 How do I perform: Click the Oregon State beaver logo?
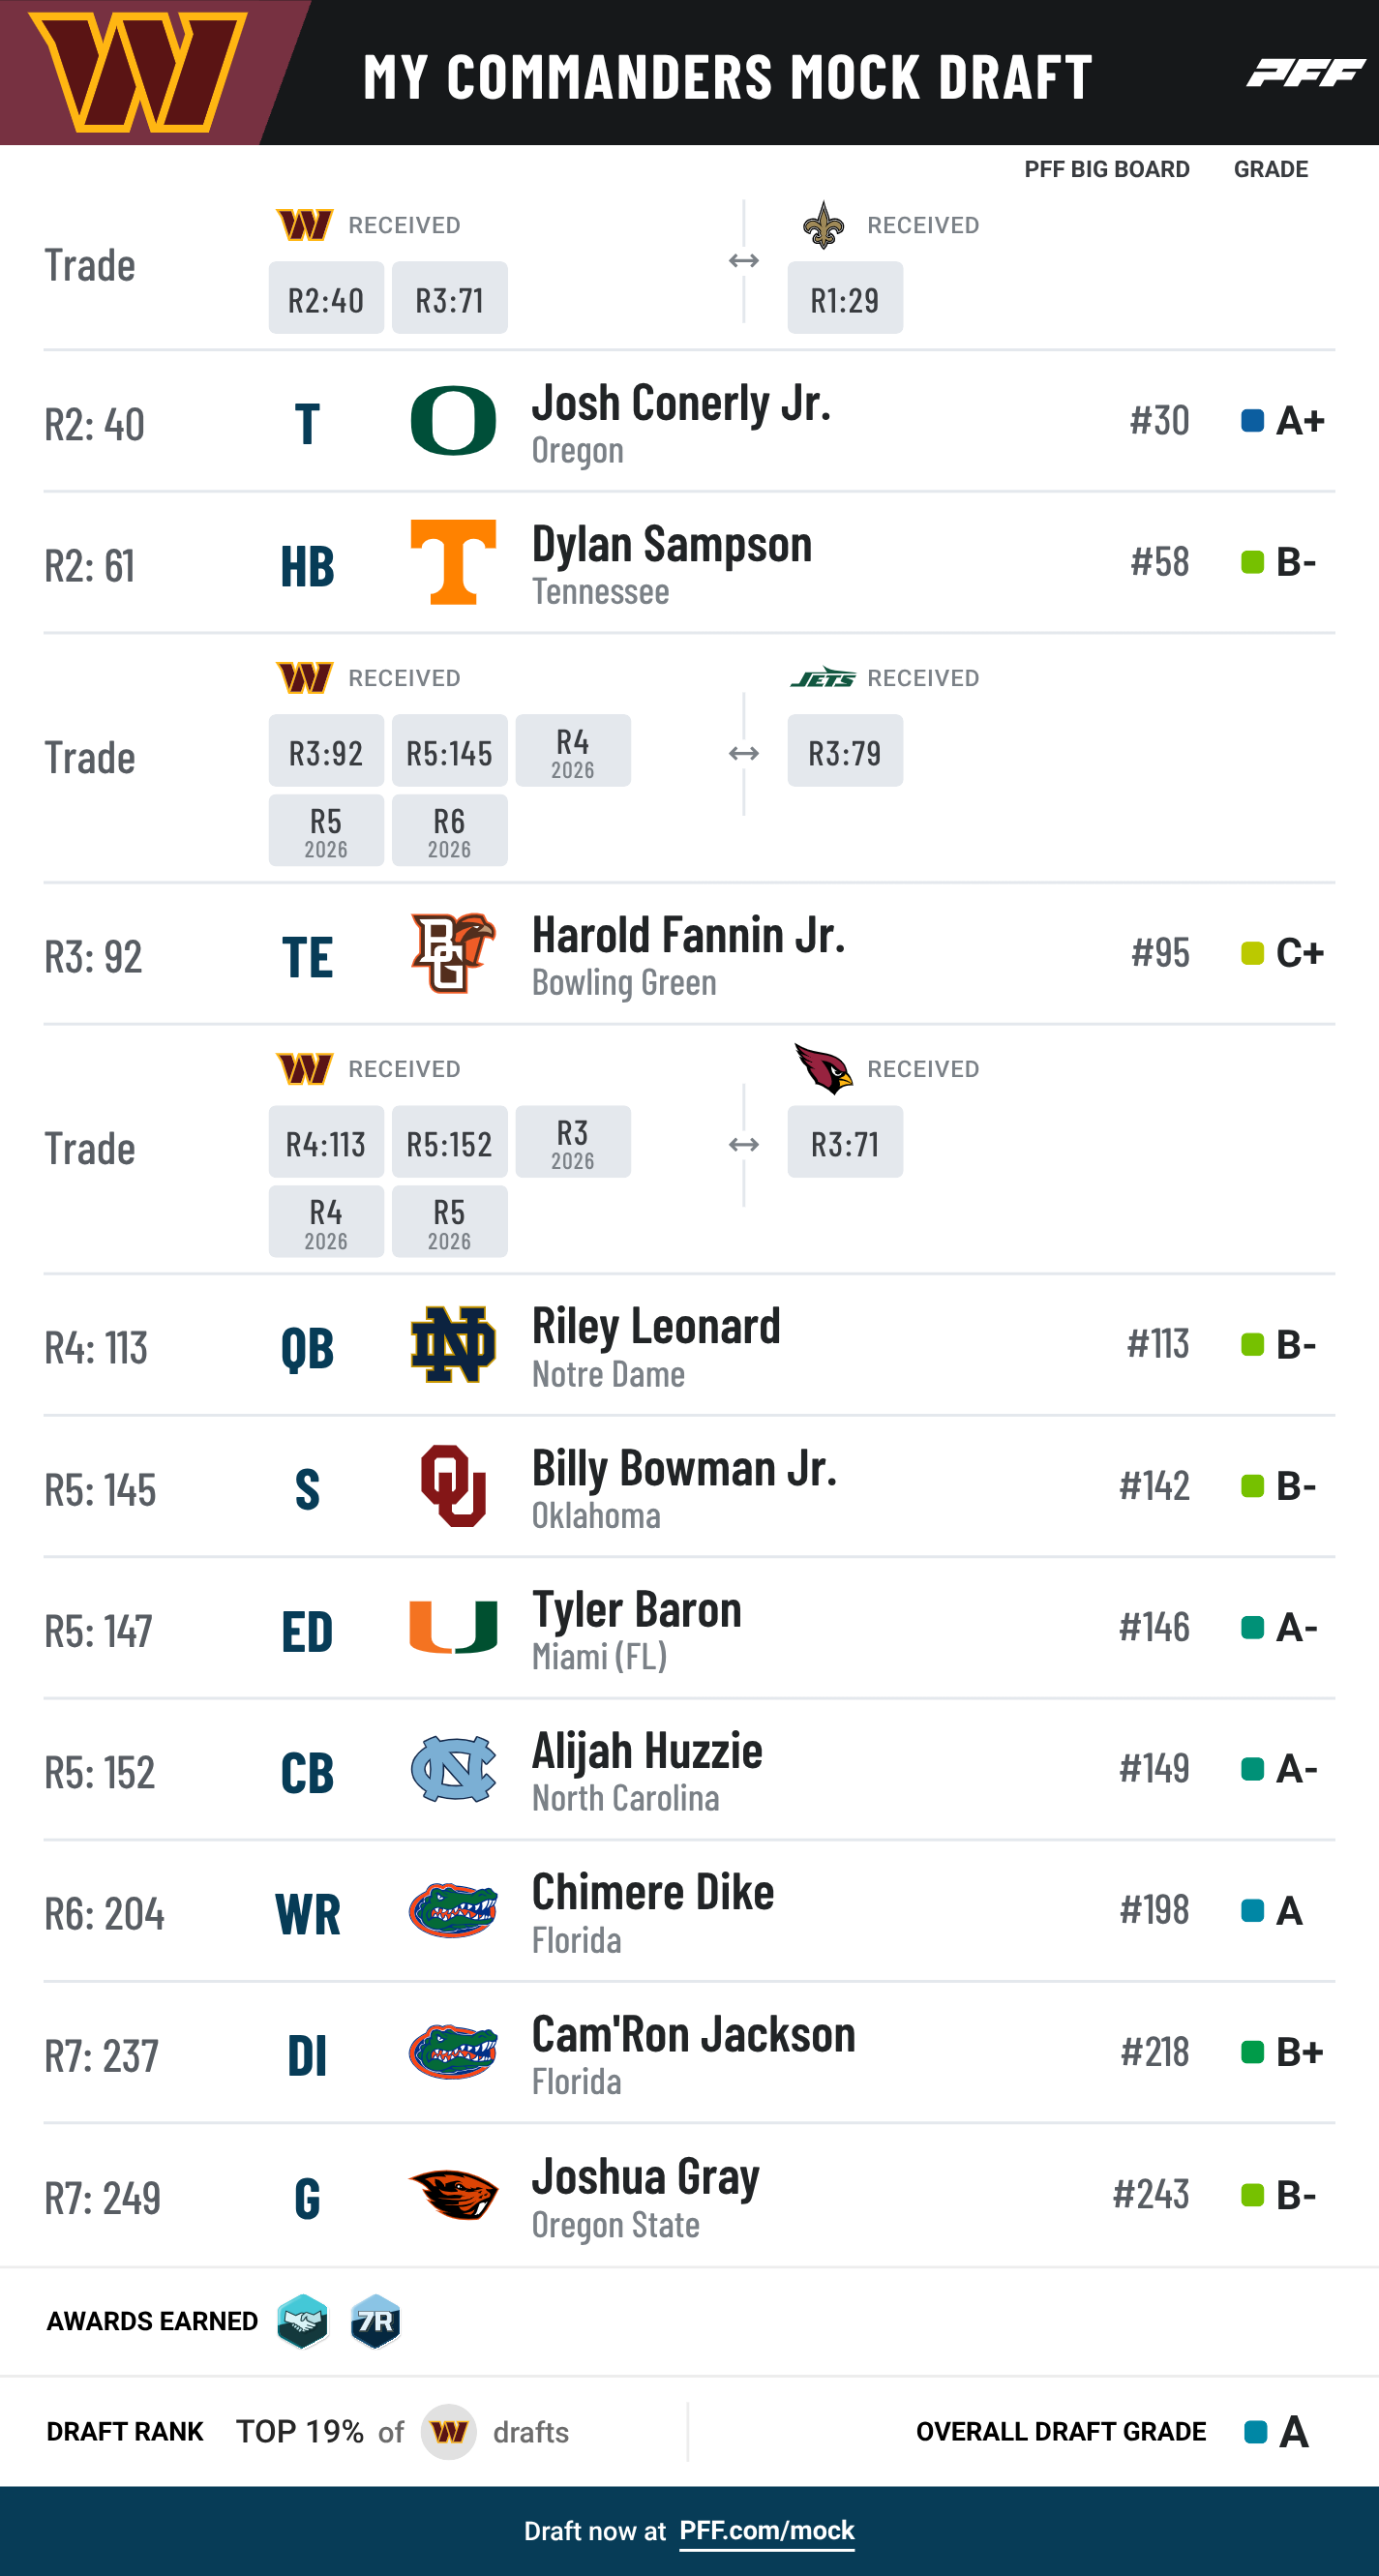(x=453, y=2195)
